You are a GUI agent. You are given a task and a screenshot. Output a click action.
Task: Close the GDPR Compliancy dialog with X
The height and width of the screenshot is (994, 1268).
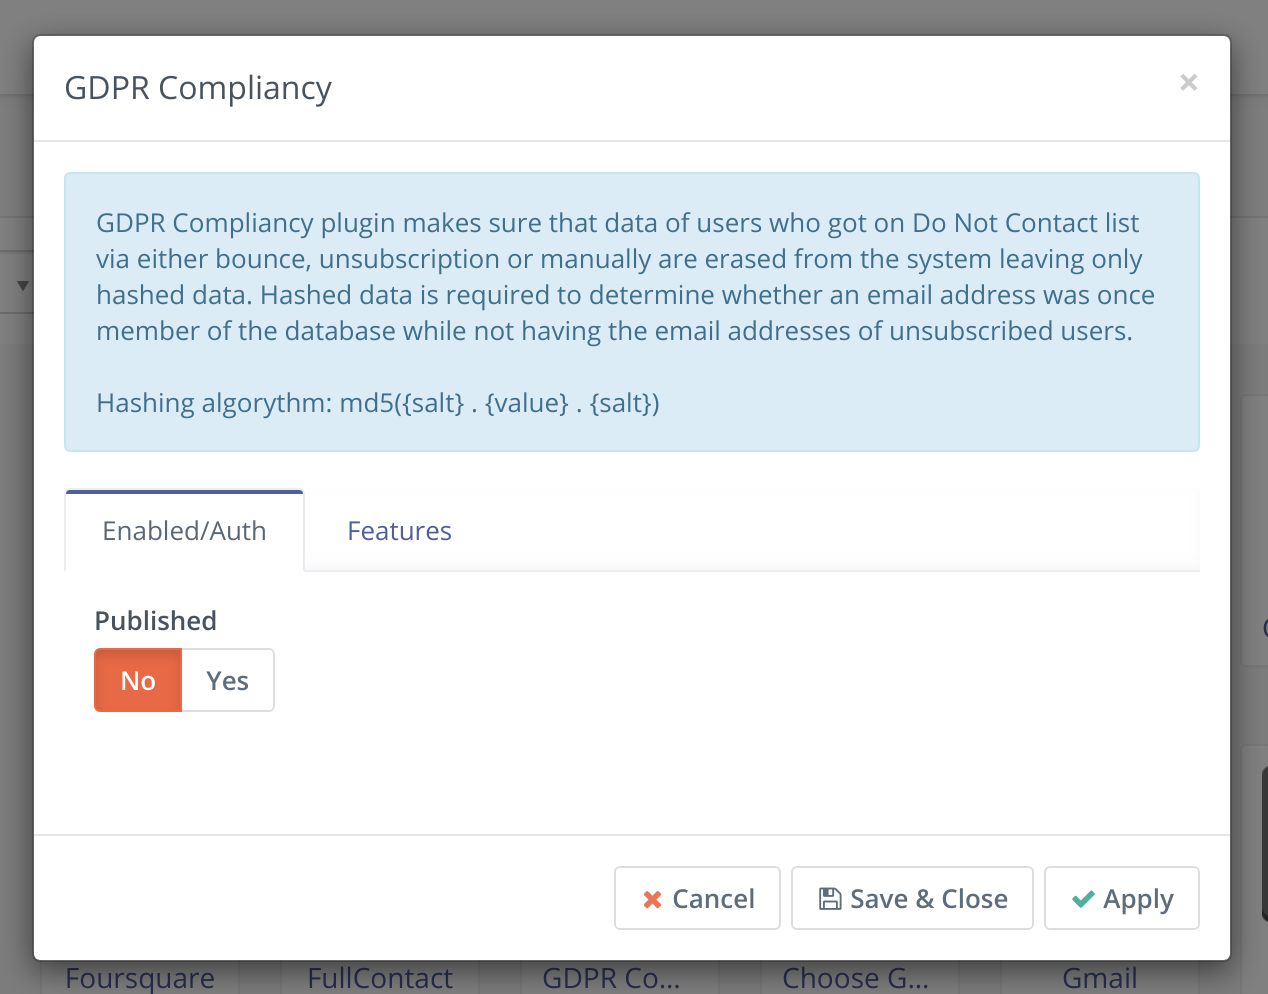(x=1188, y=82)
